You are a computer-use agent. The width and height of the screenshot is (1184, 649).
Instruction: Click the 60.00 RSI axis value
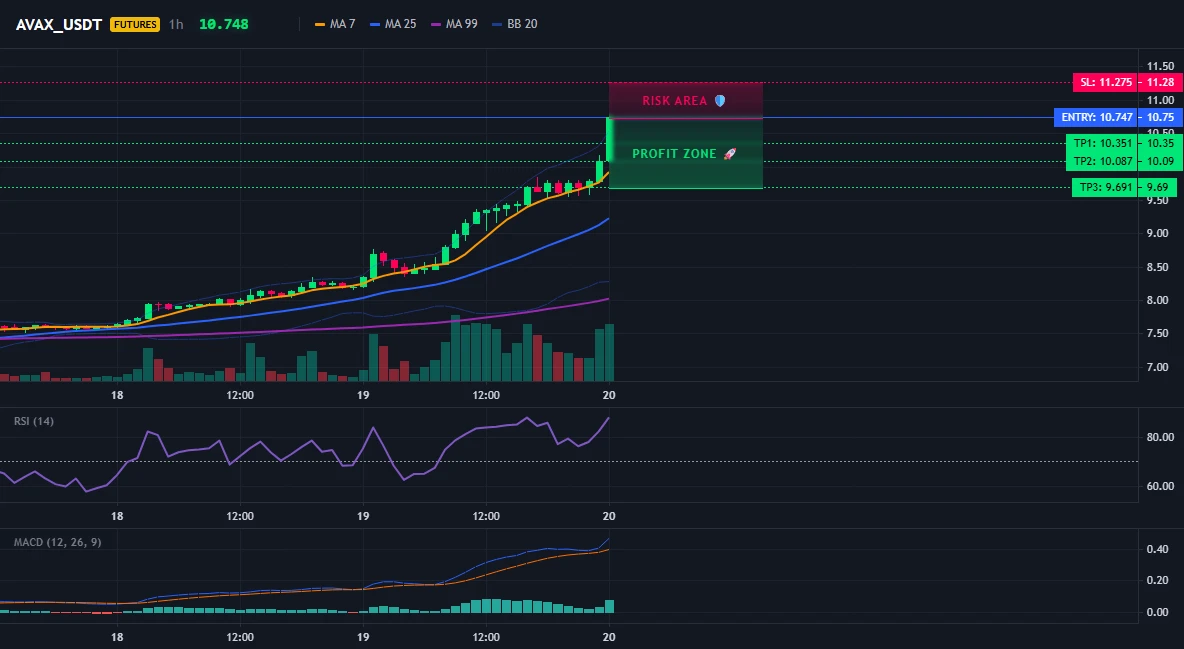click(x=1160, y=486)
